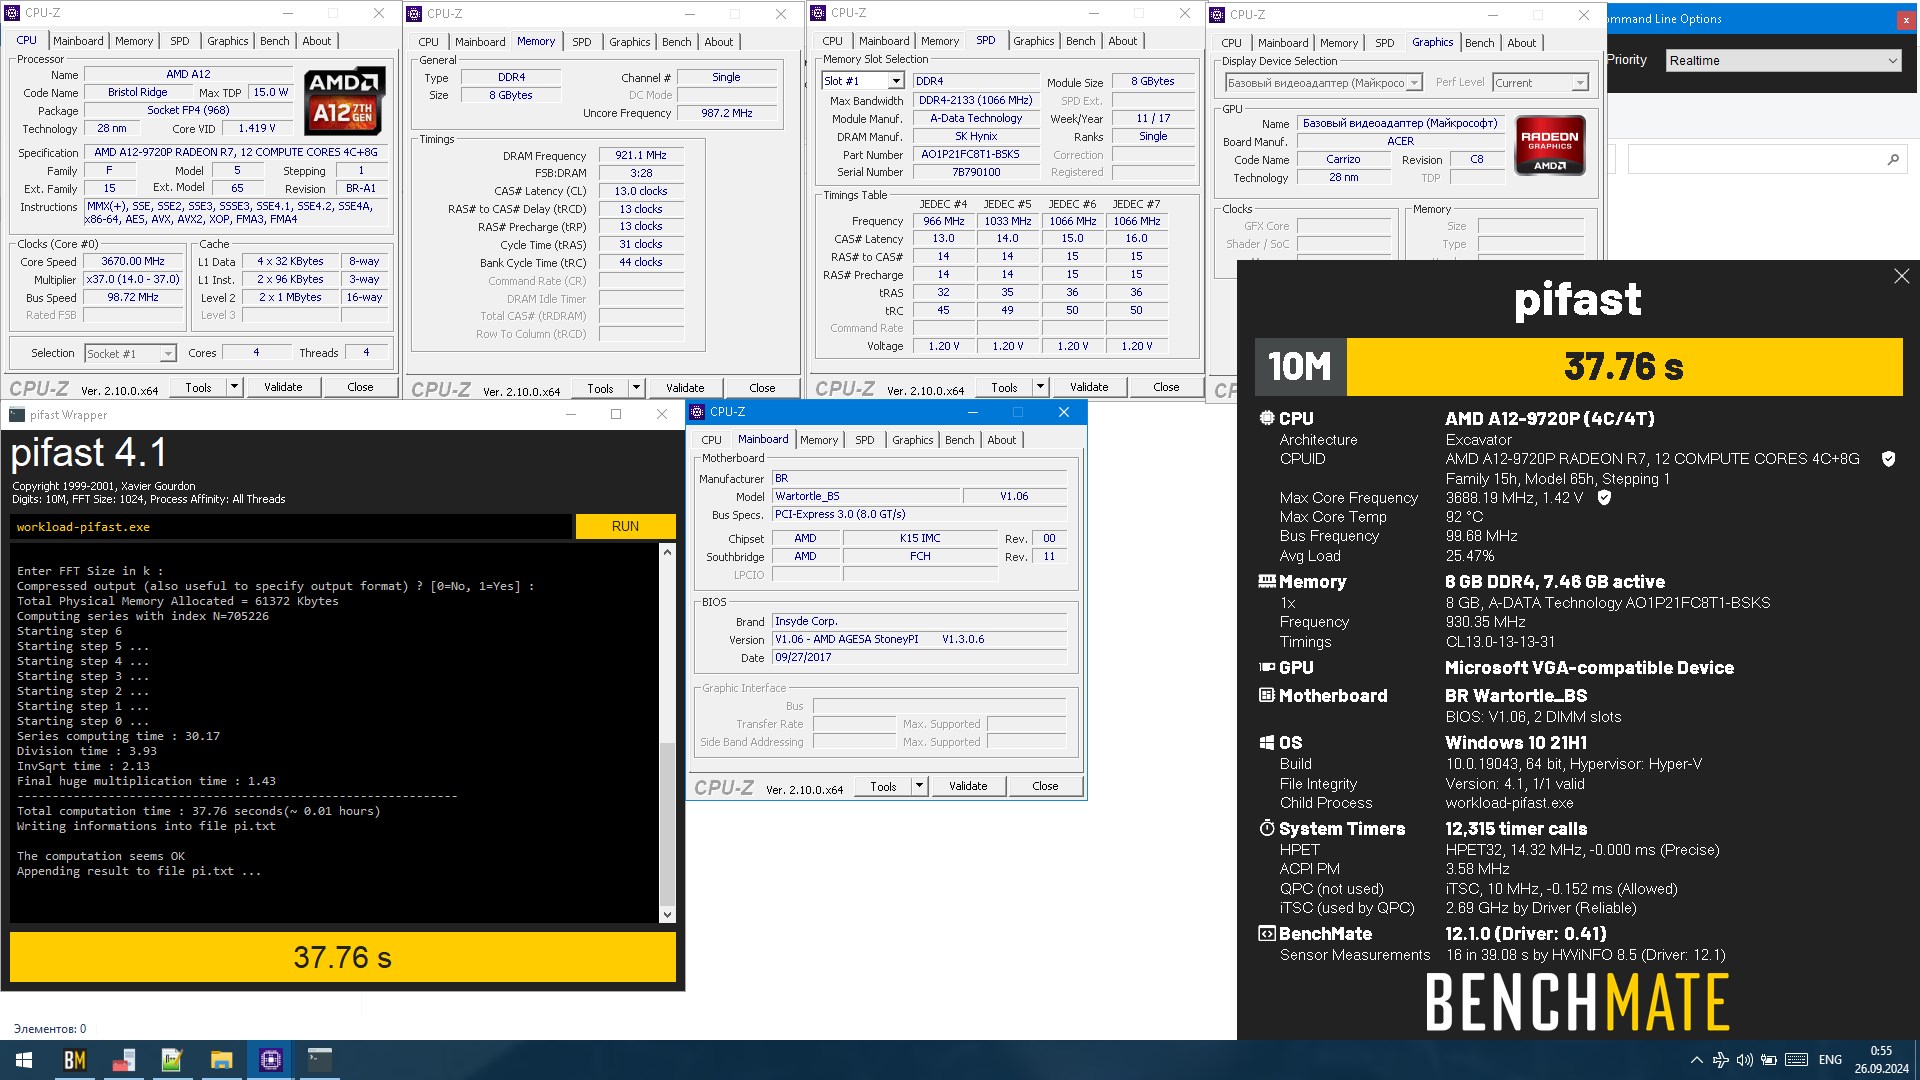This screenshot has height=1080, width=1920.
Task: Click the AMD A12 logo in CPU-Z
Action: tap(343, 100)
